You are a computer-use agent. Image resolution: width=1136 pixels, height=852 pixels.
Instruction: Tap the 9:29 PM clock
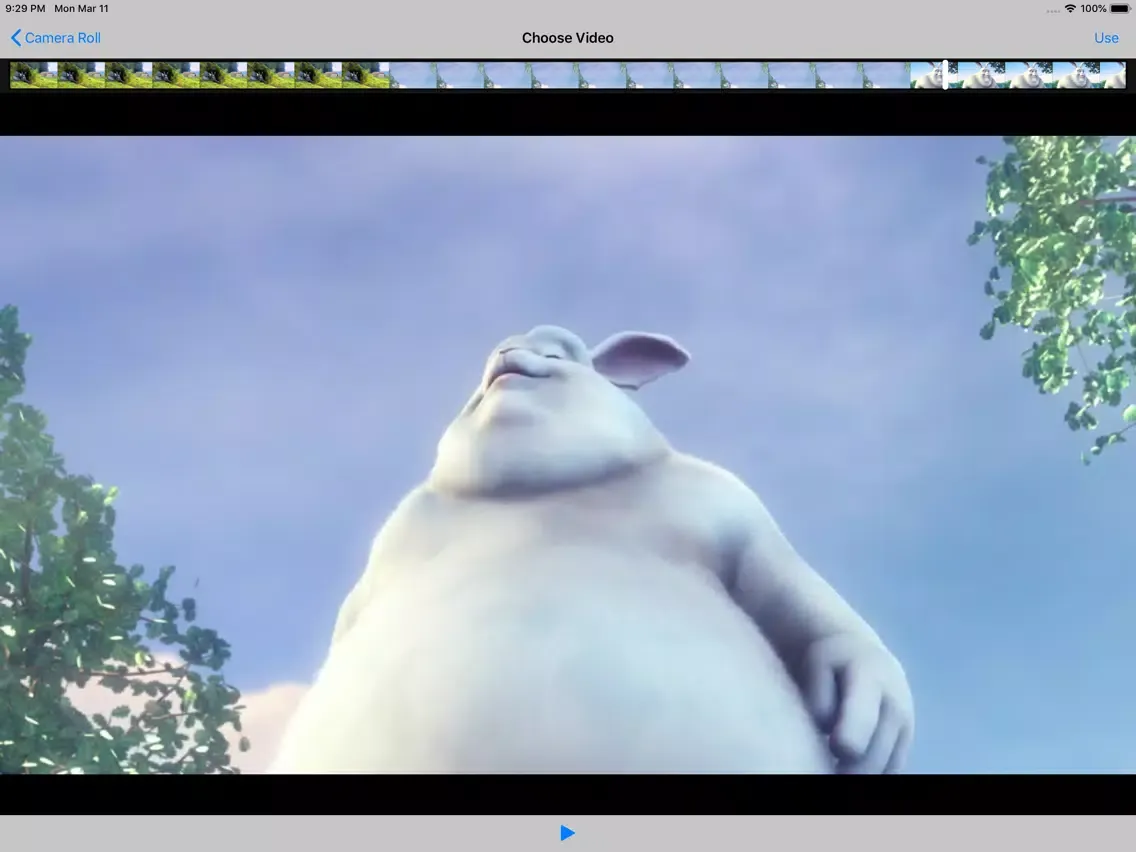25,9
